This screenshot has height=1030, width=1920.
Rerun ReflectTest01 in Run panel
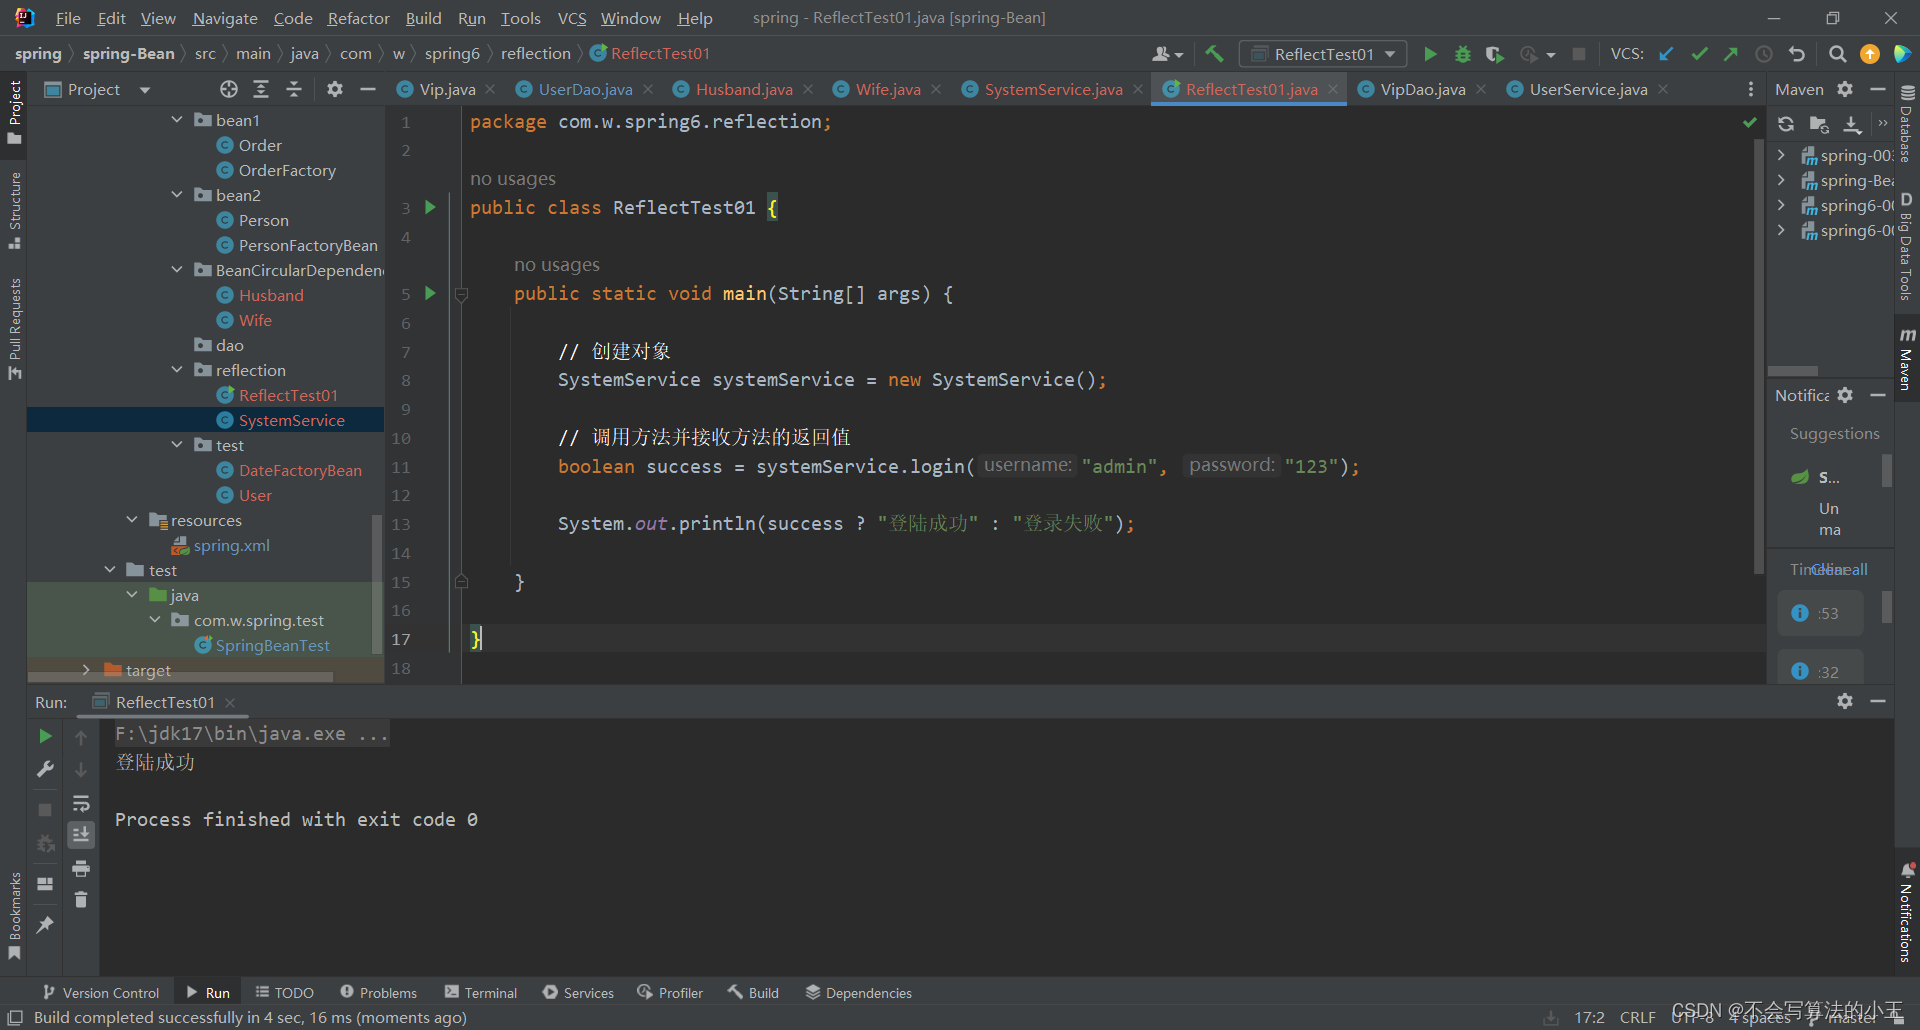[45, 736]
